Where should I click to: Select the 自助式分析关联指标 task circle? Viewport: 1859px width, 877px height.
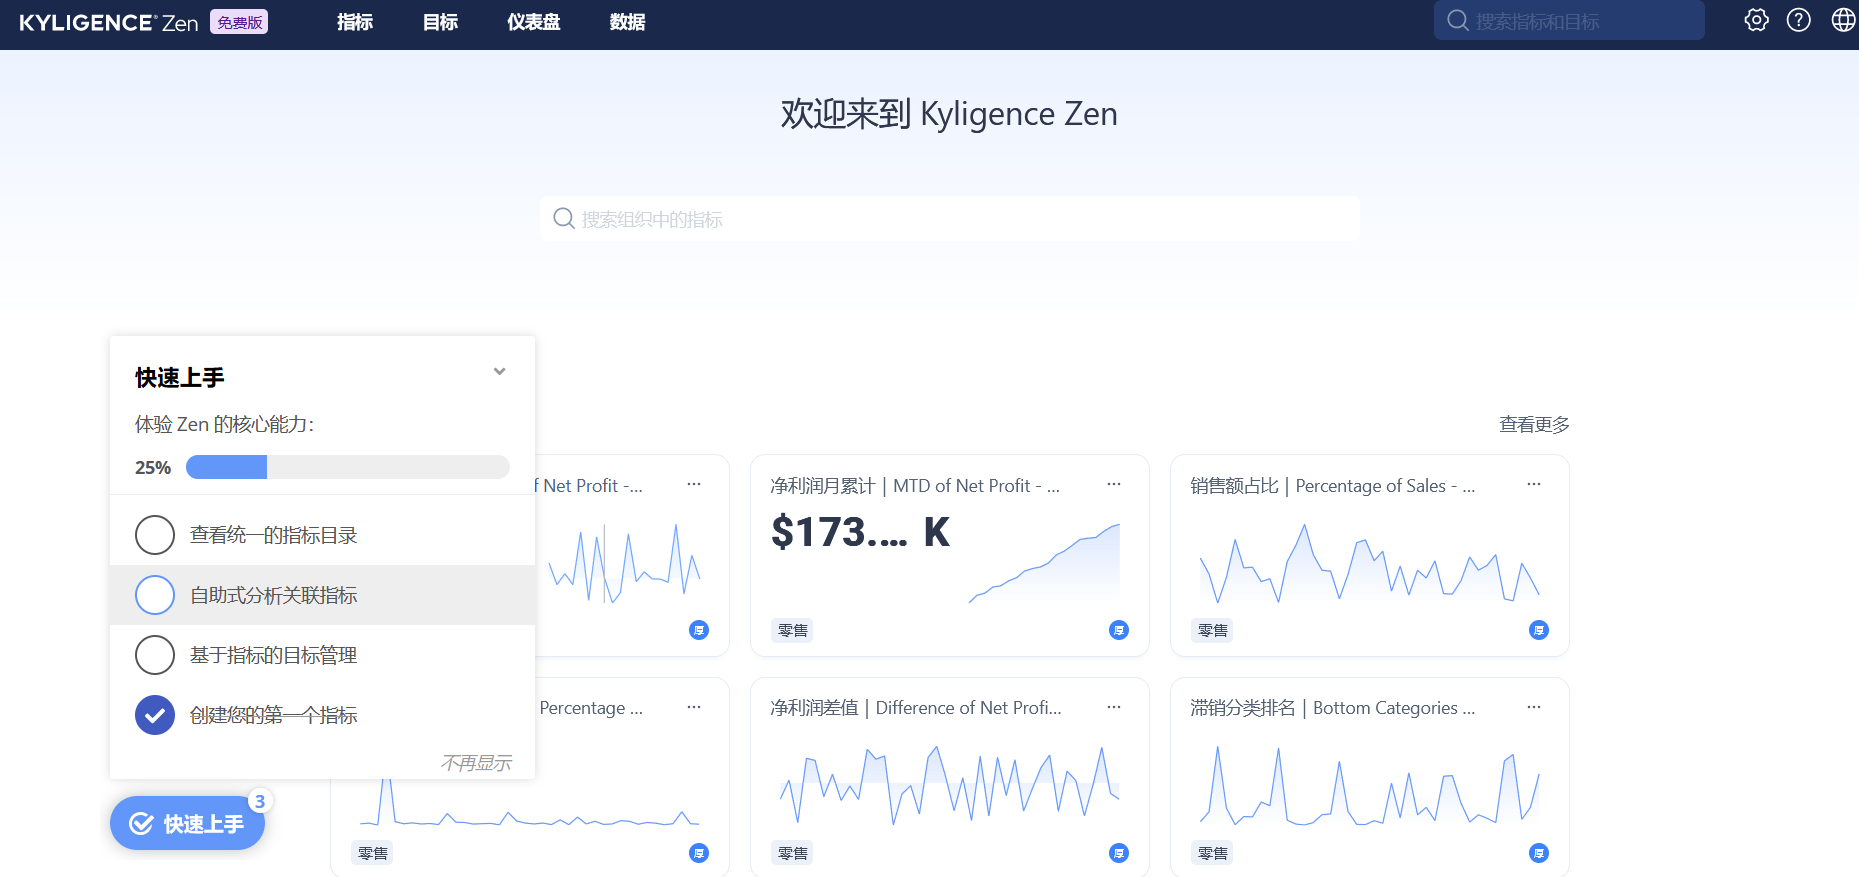point(155,595)
